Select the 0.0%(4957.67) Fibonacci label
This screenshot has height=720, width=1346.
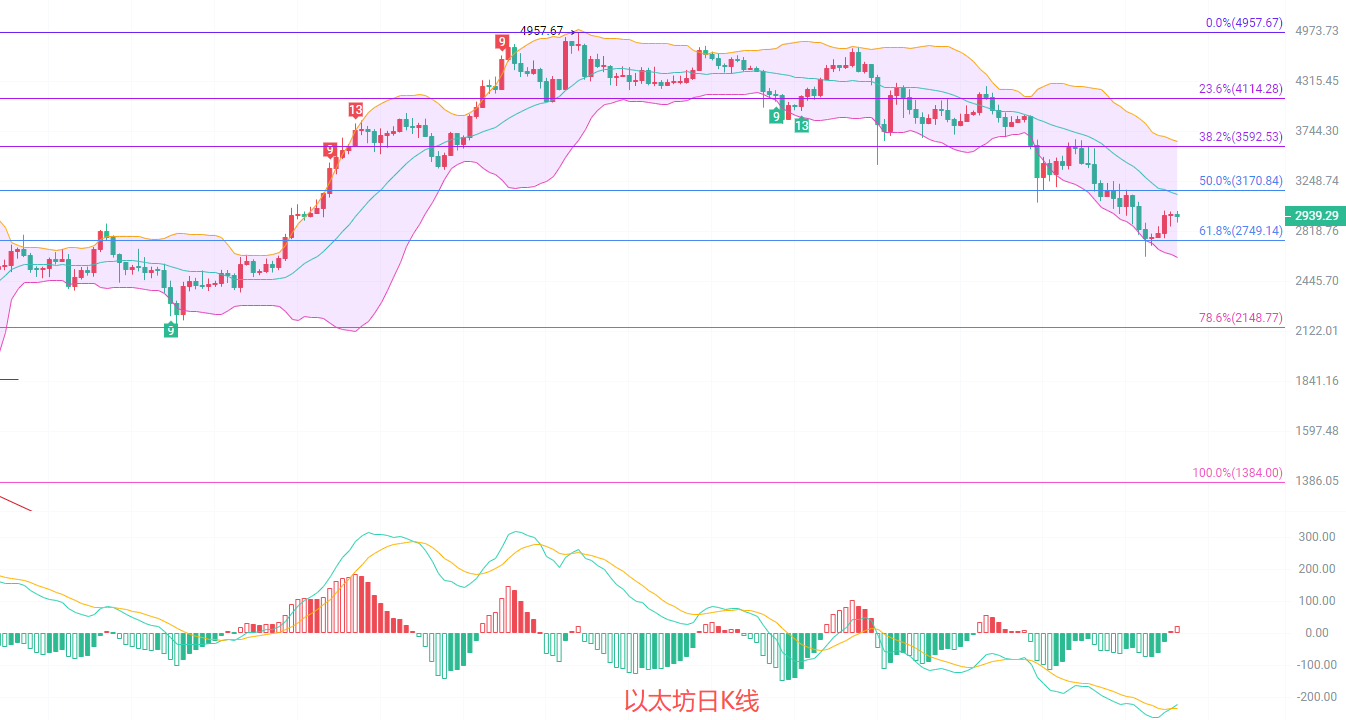[1240, 23]
